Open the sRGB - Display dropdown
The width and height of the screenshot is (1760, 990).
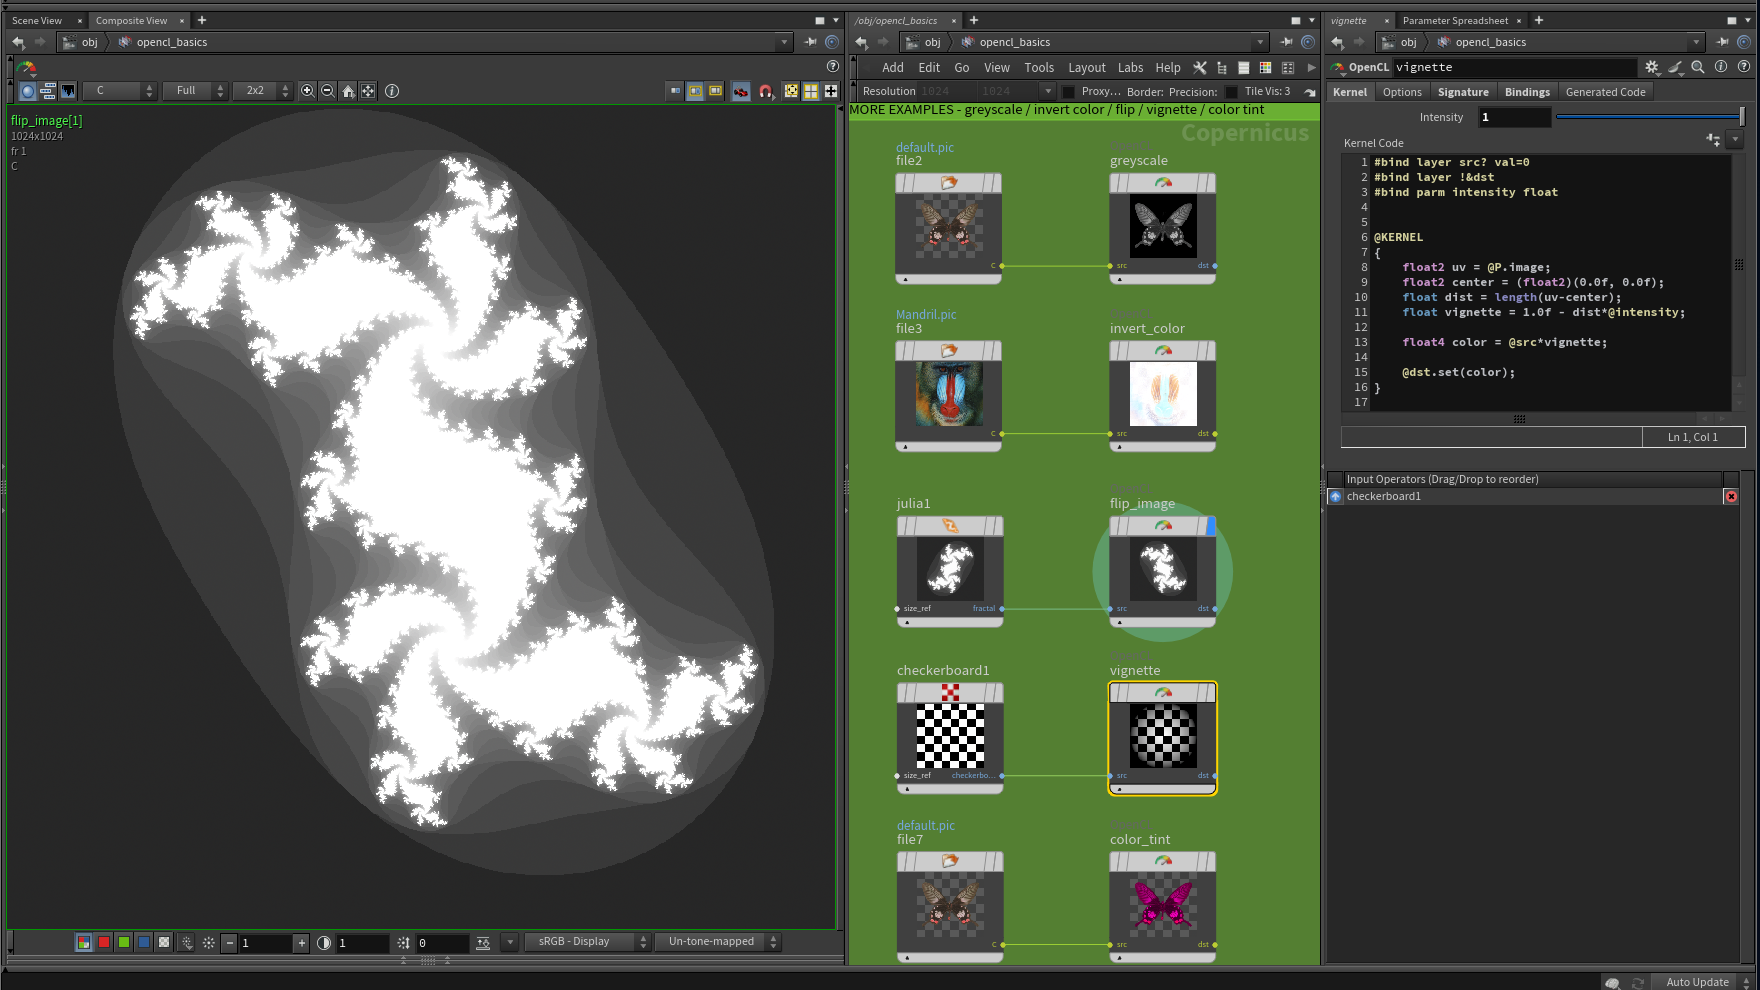coord(587,941)
